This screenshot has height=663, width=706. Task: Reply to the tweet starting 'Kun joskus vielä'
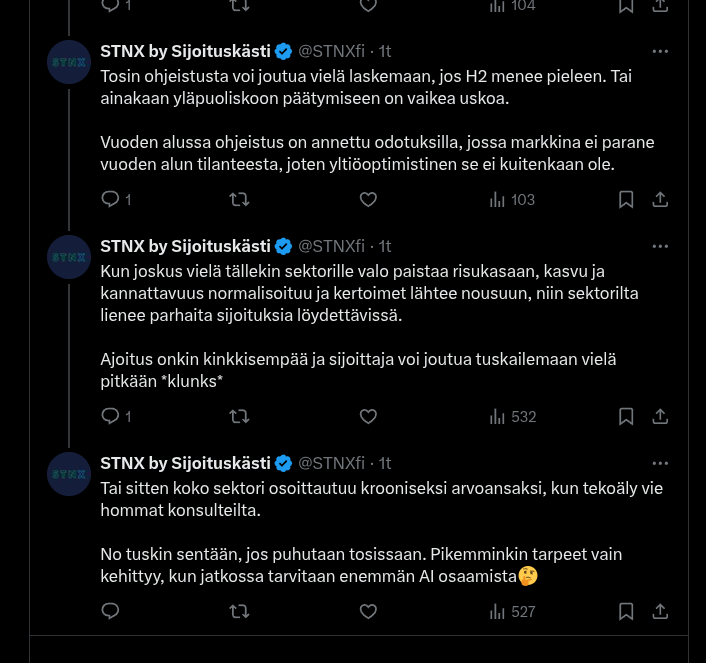111,416
